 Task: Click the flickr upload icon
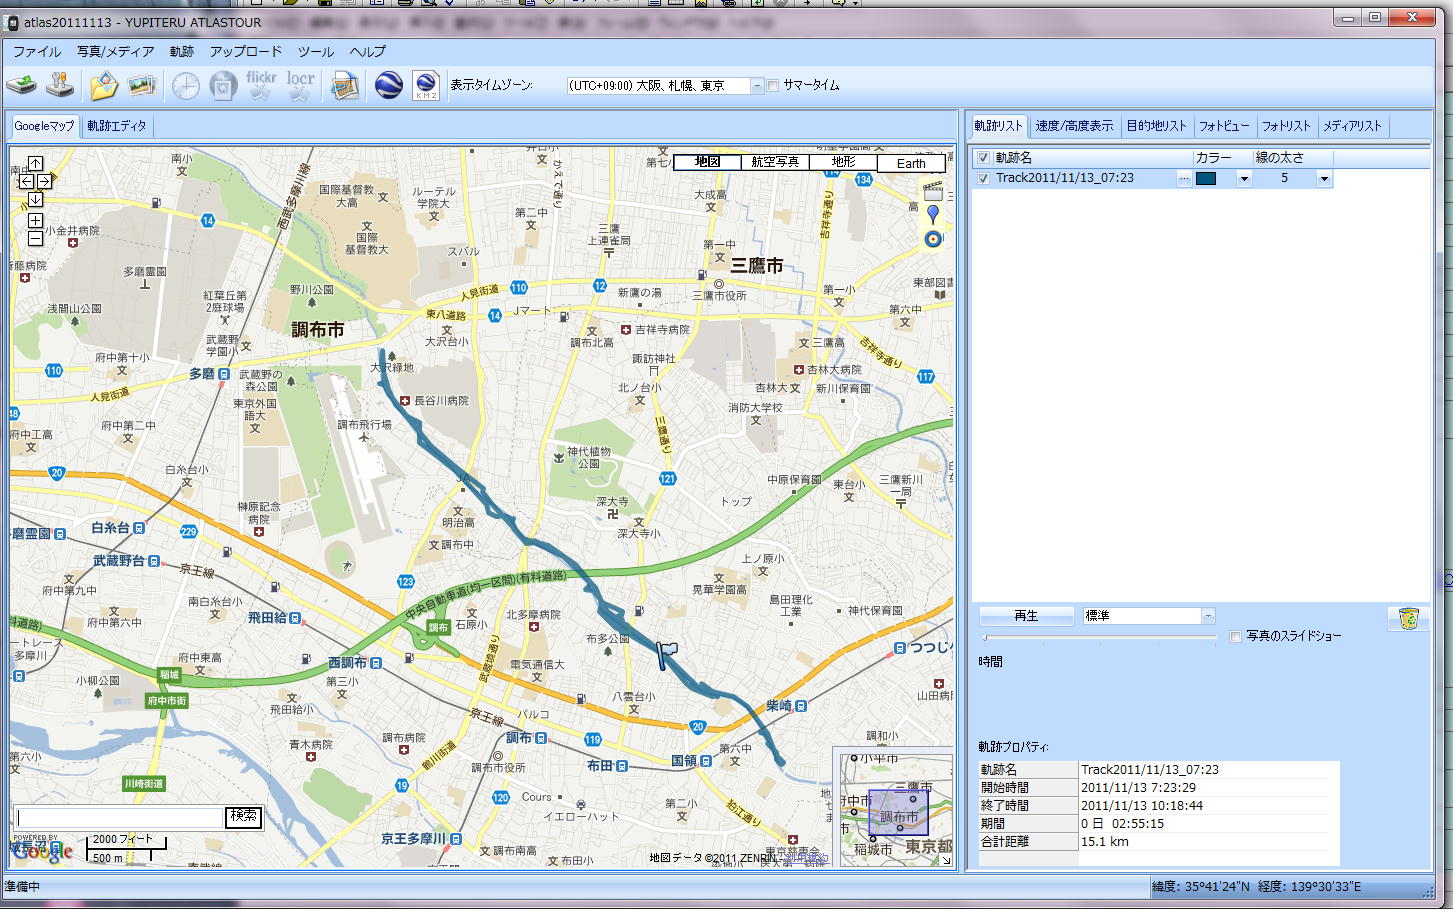tap(261, 86)
